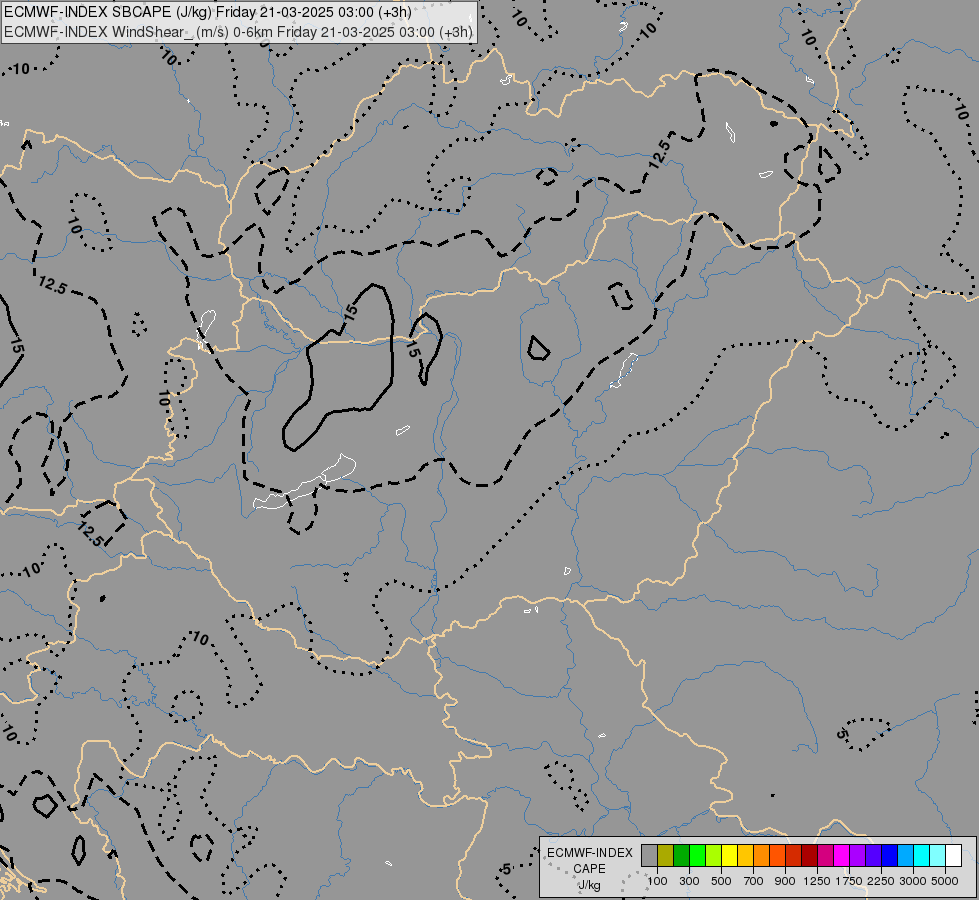Click the 'J/kg' unit label in legend
This screenshot has height=900, width=979.
[x=589, y=885]
